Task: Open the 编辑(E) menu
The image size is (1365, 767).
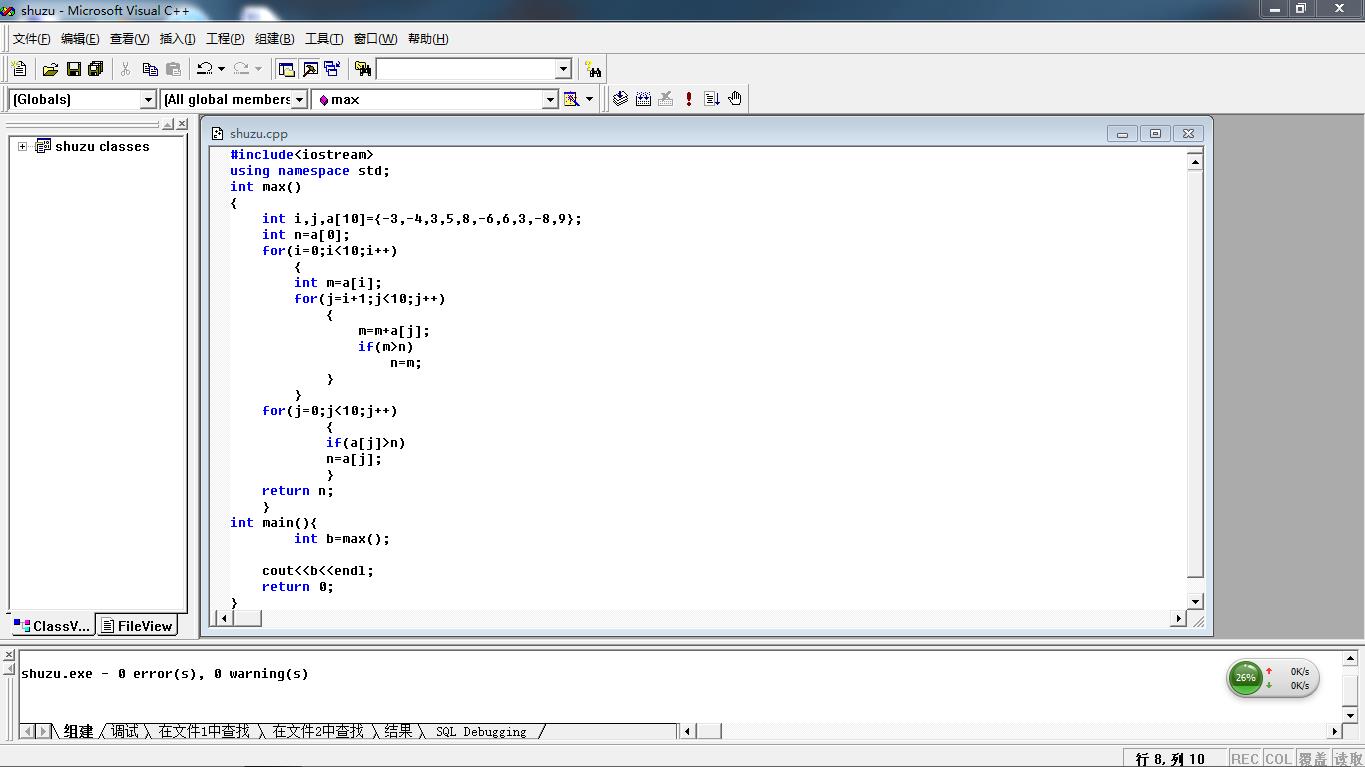Action: tap(80, 39)
